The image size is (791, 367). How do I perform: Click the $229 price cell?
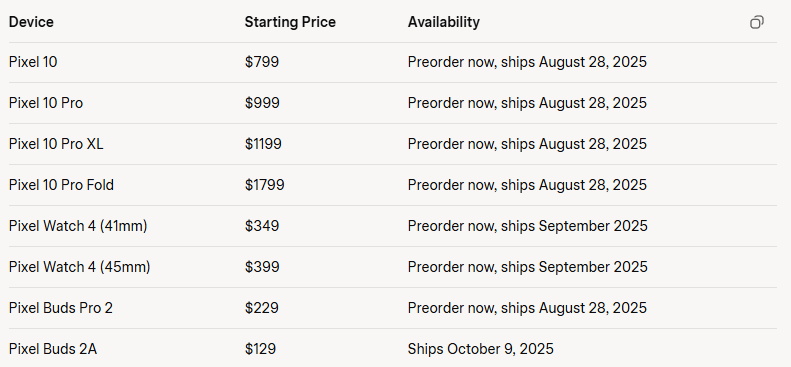click(262, 308)
